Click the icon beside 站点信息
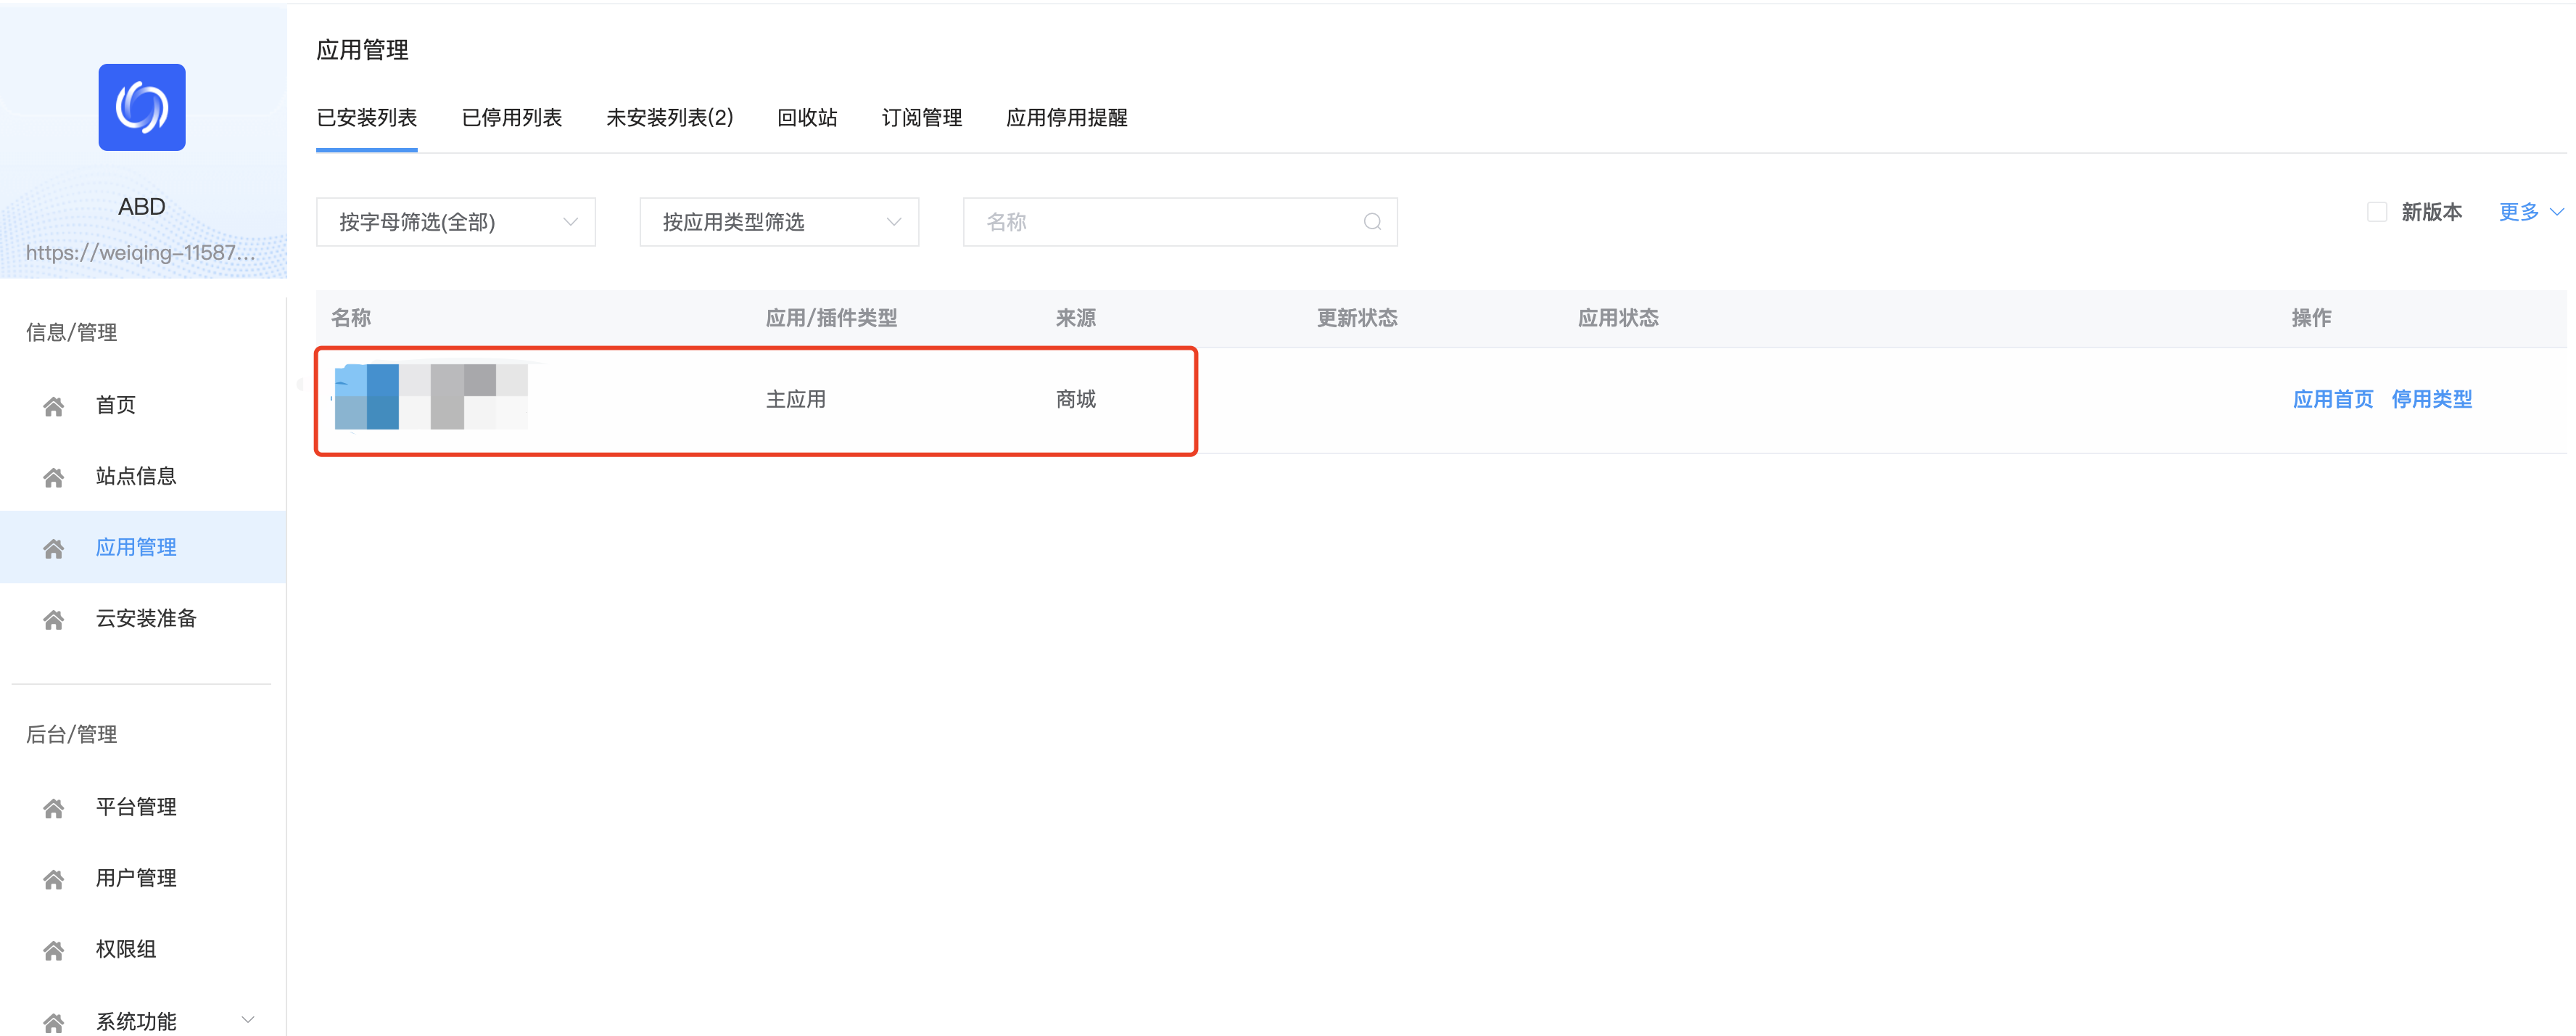2576x1036 pixels. 54,477
